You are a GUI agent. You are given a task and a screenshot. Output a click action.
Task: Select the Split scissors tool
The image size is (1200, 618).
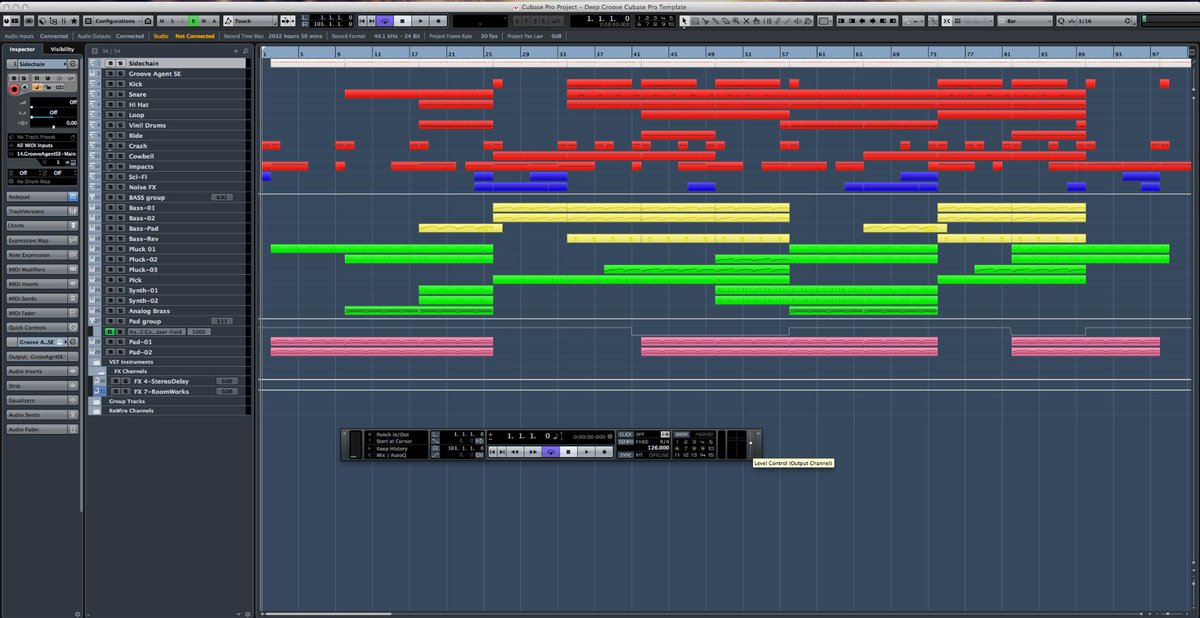tap(706, 20)
